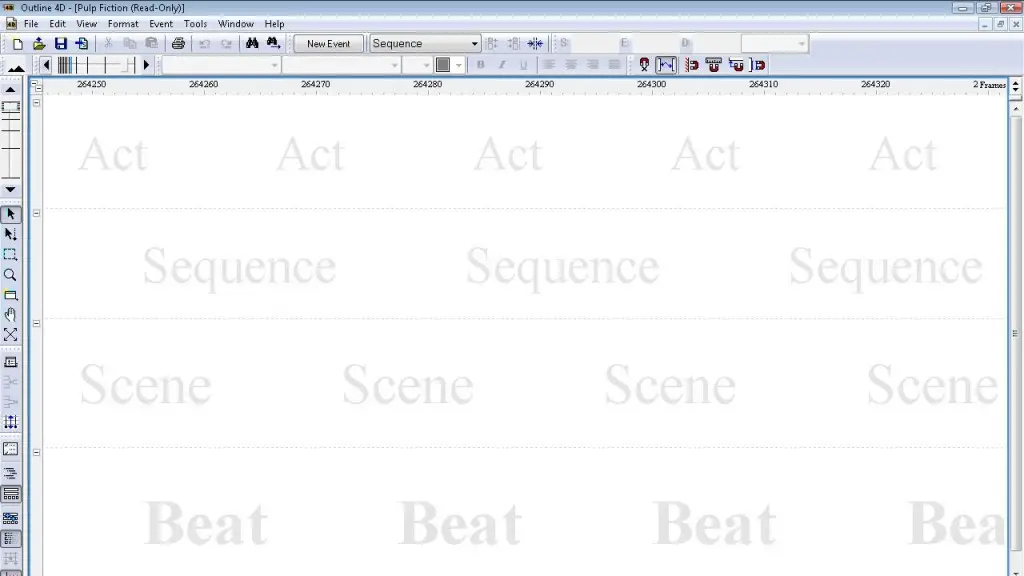Select the dashed marquee selection tool
The width and height of the screenshot is (1024, 576).
pyautogui.click(x=11, y=255)
